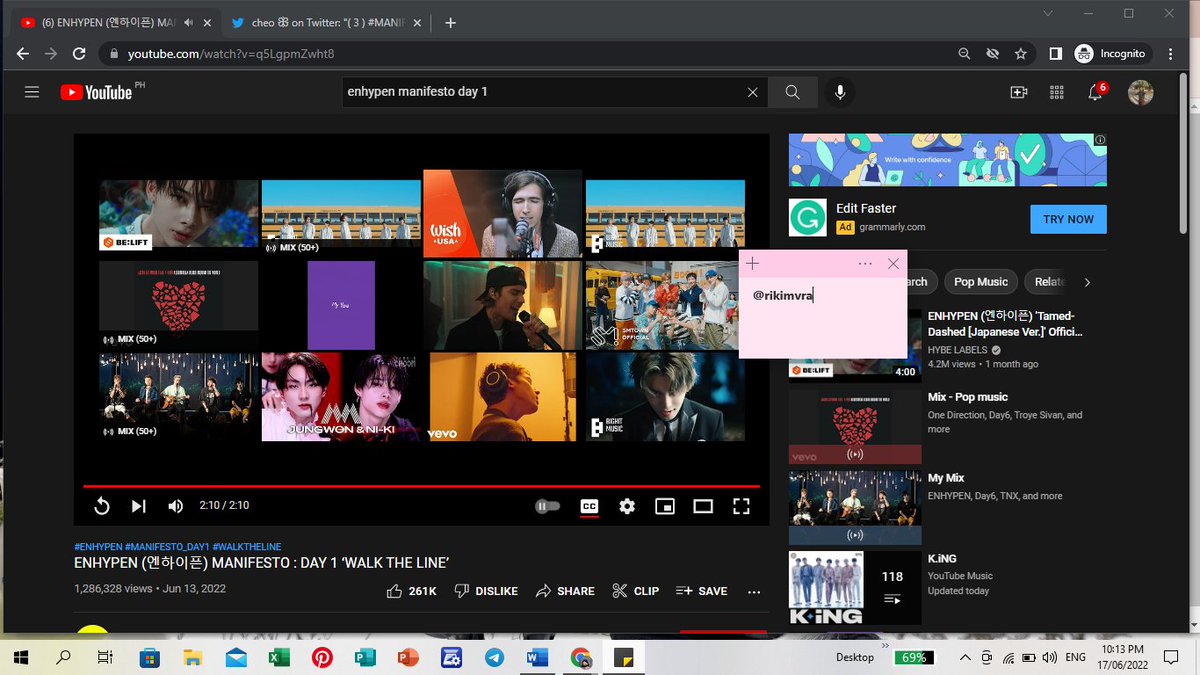Toggle theater mode
The image size is (1200, 675).
[x=703, y=506]
